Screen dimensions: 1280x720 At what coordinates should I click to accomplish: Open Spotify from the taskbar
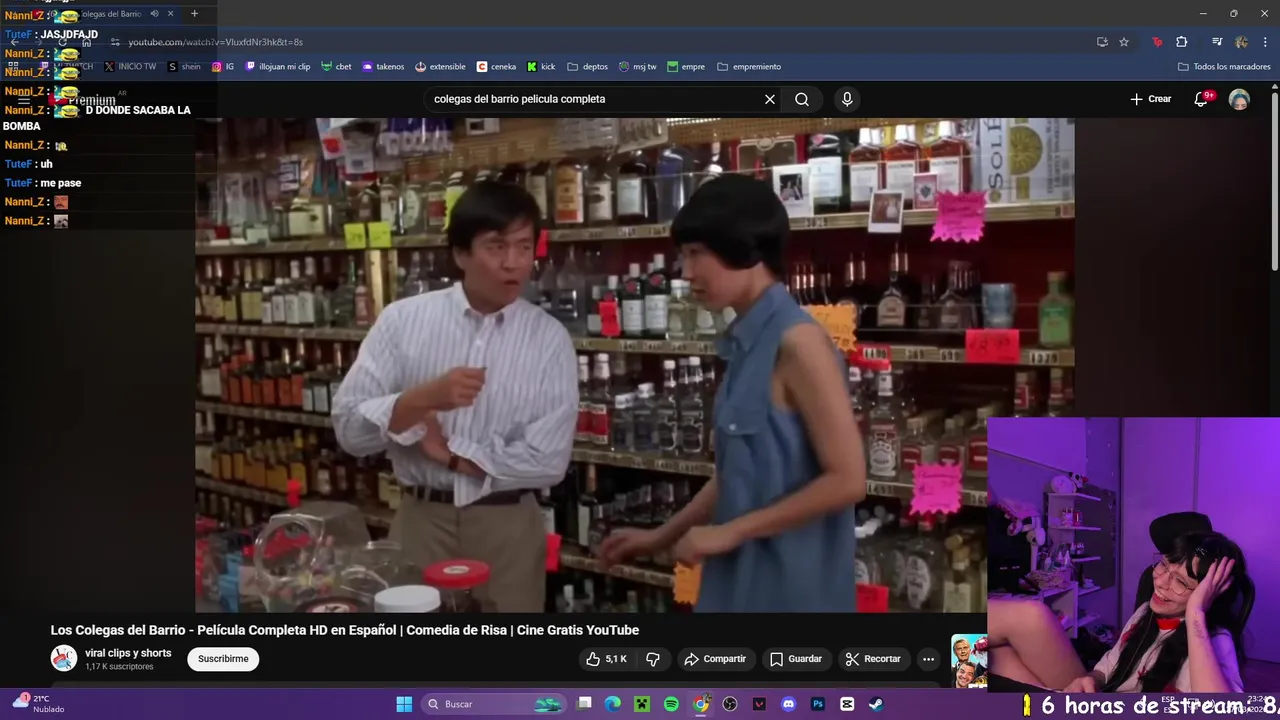click(671, 704)
